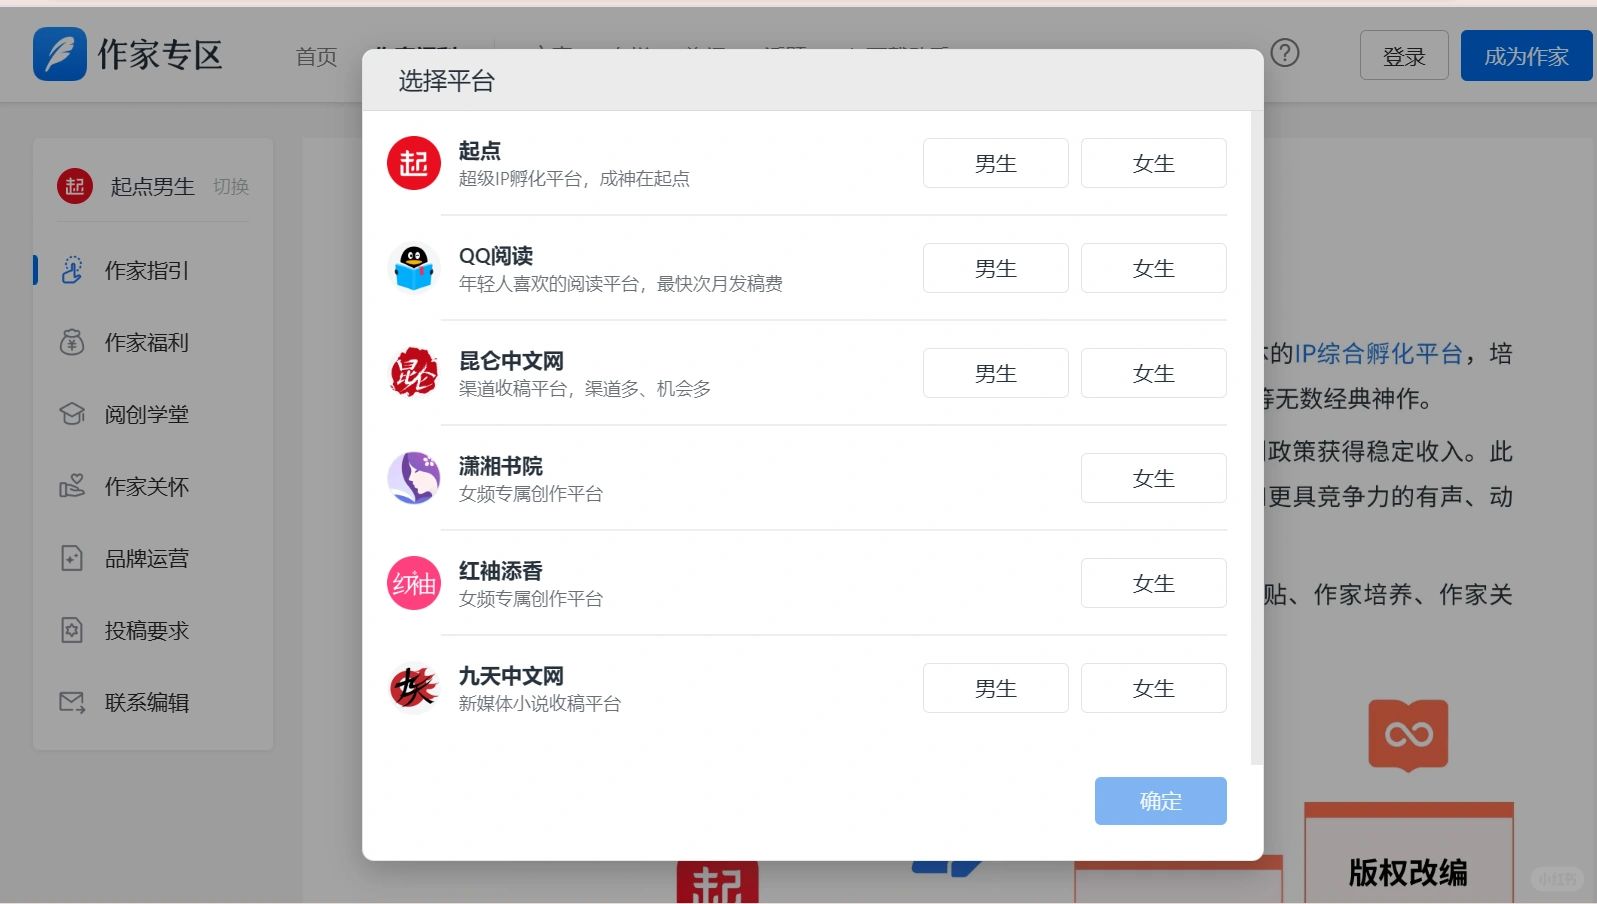Click the 成为作家 button

click(x=1526, y=56)
